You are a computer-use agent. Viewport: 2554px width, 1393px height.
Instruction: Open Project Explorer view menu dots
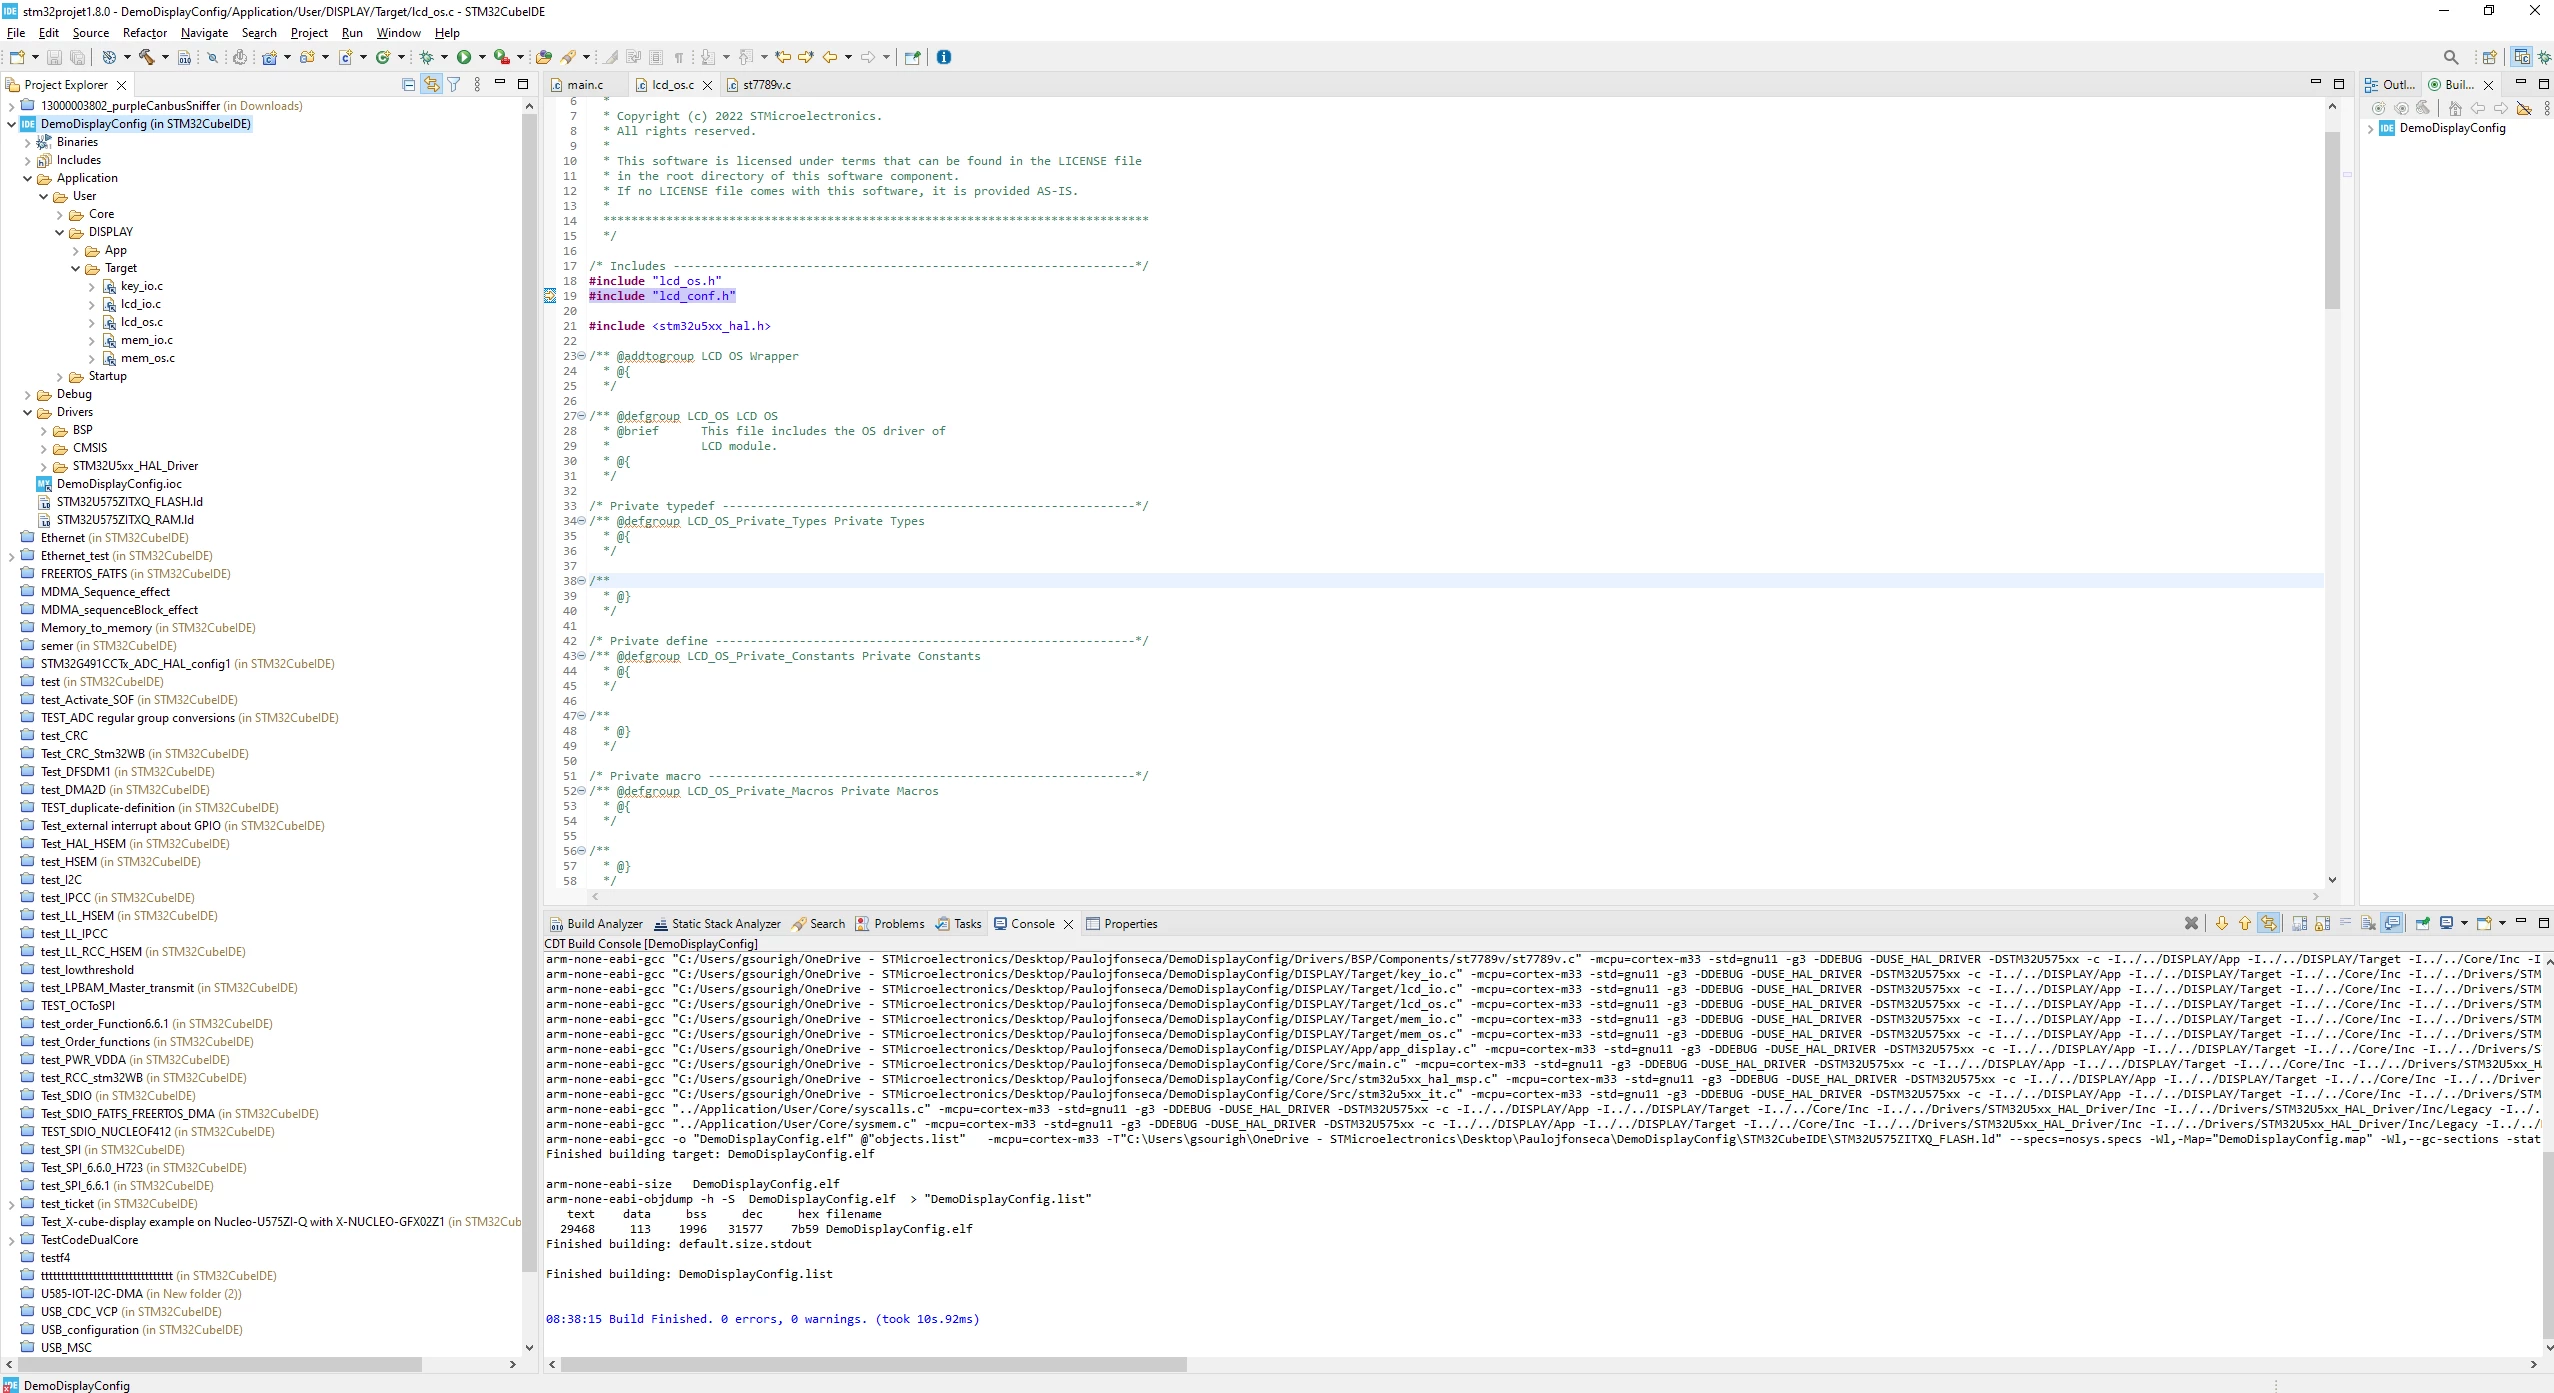click(x=477, y=85)
